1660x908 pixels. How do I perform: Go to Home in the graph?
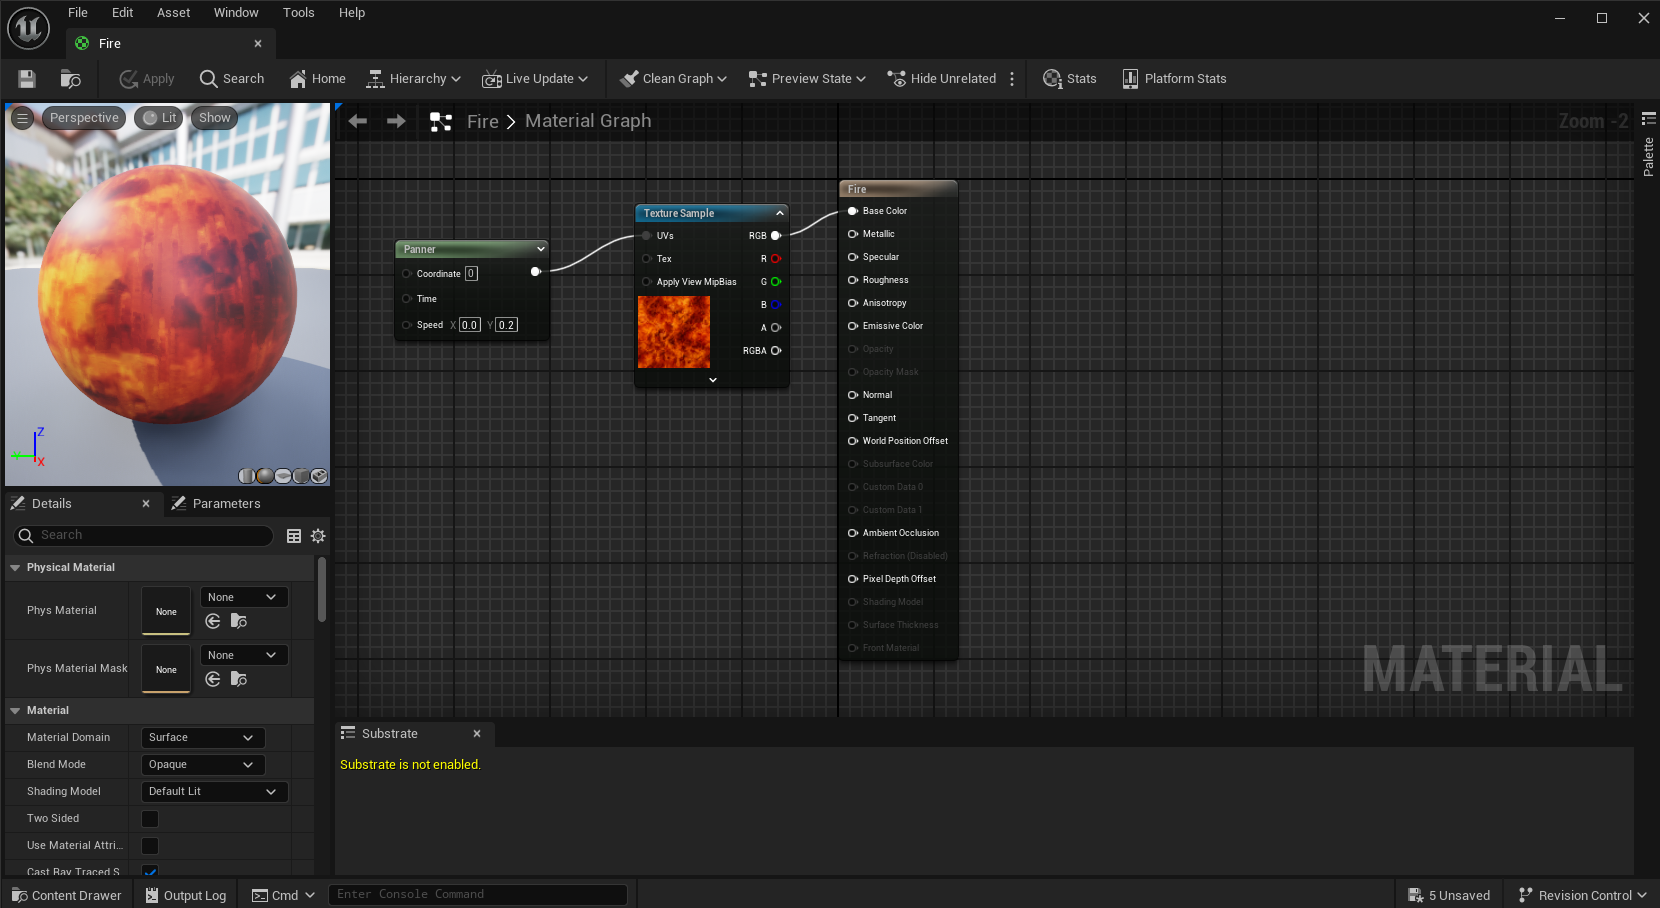(317, 79)
